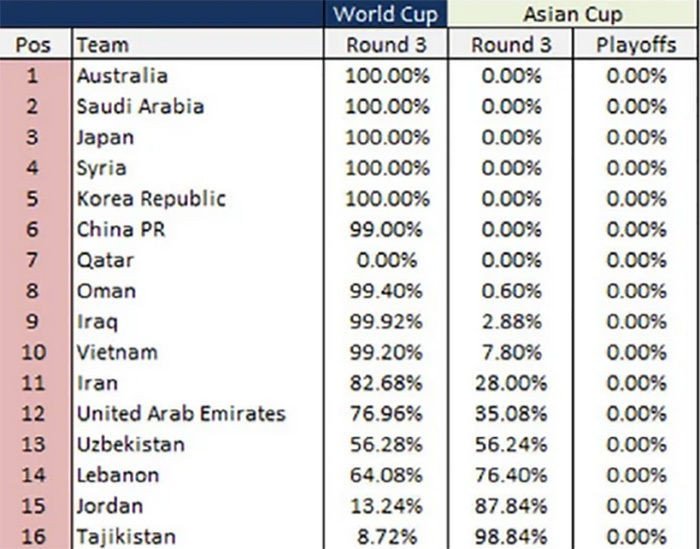Screen dimensions: 700x549
Task: Click the World Cup header cell
Action: (x=385, y=14)
